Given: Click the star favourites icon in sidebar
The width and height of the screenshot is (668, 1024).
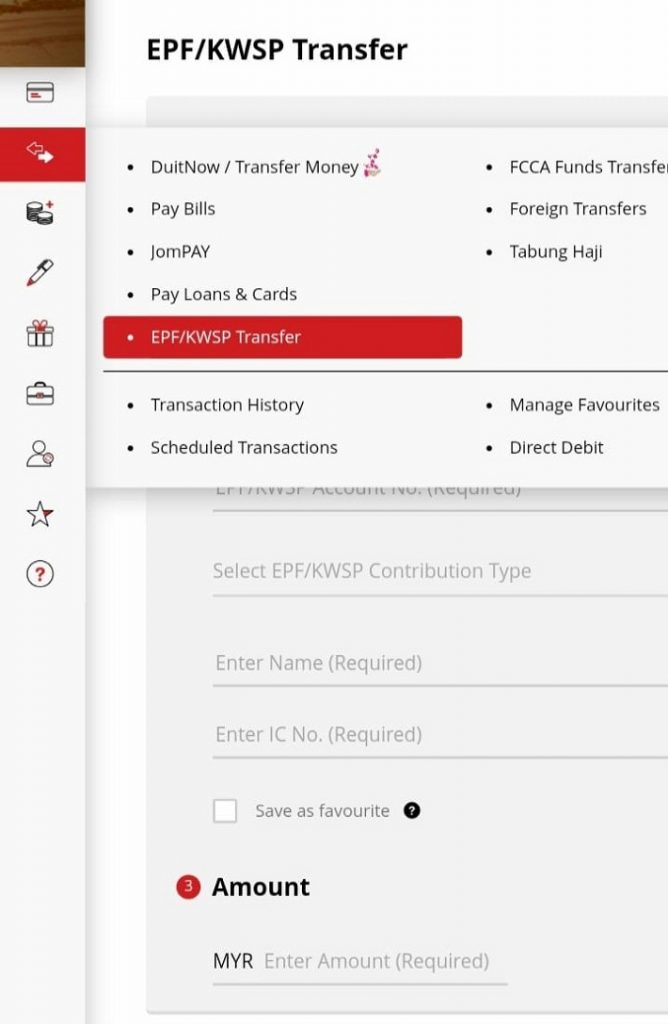Looking at the screenshot, I should point(40,514).
